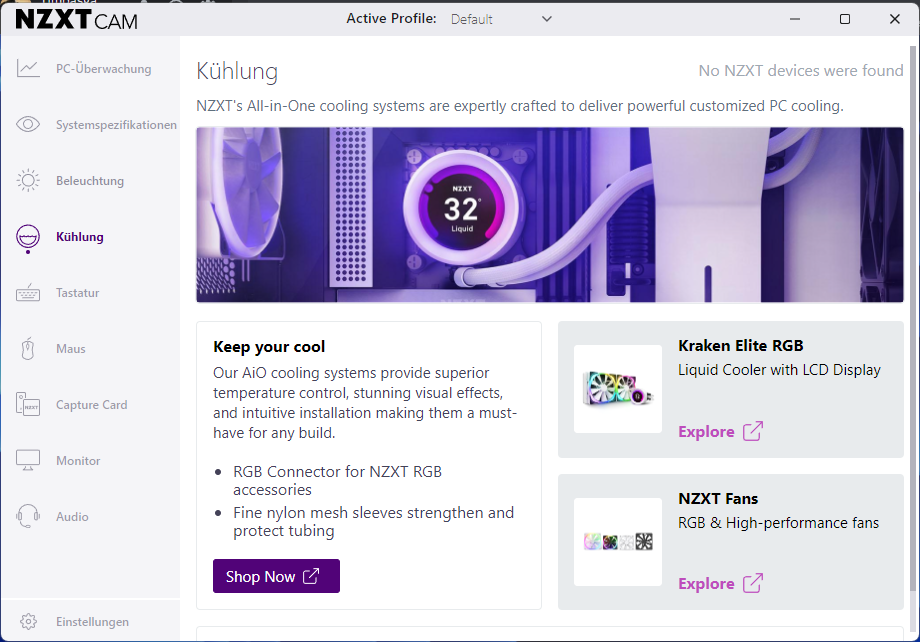
Task: Click the external-link icon in Shop Now button
Action: click(x=311, y=576)
